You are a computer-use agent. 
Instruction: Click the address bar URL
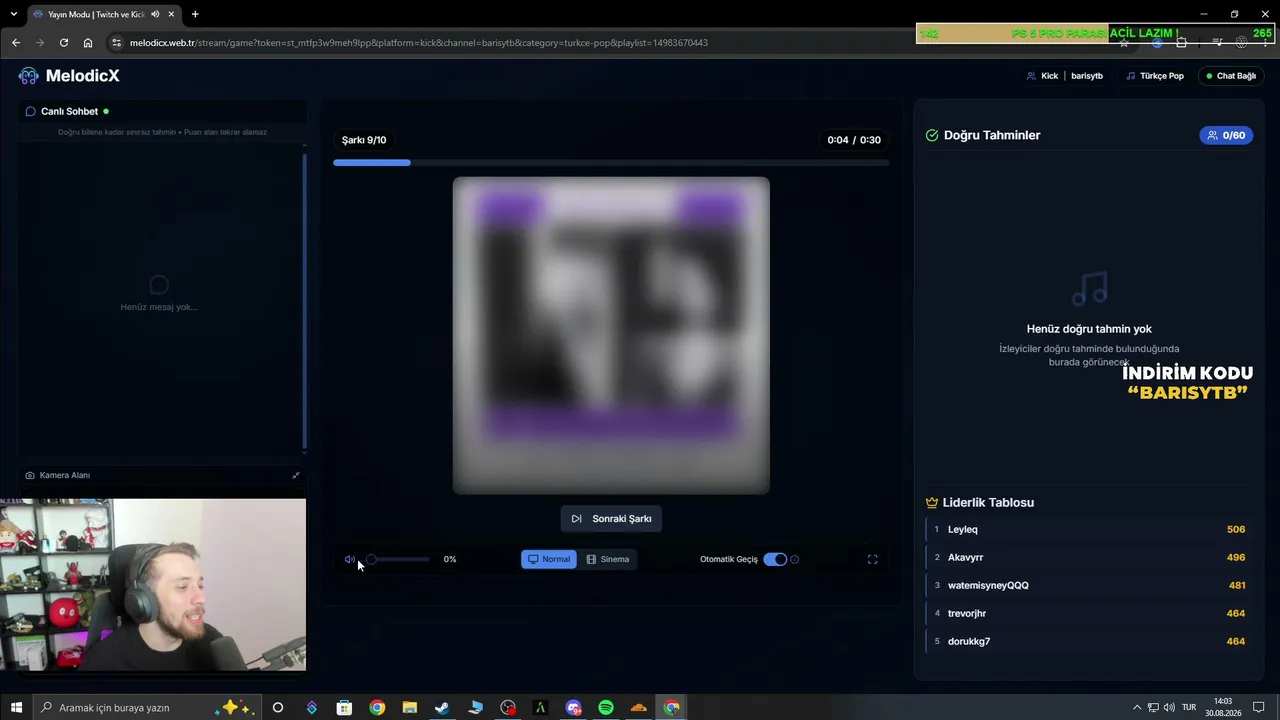pos(419,43)
